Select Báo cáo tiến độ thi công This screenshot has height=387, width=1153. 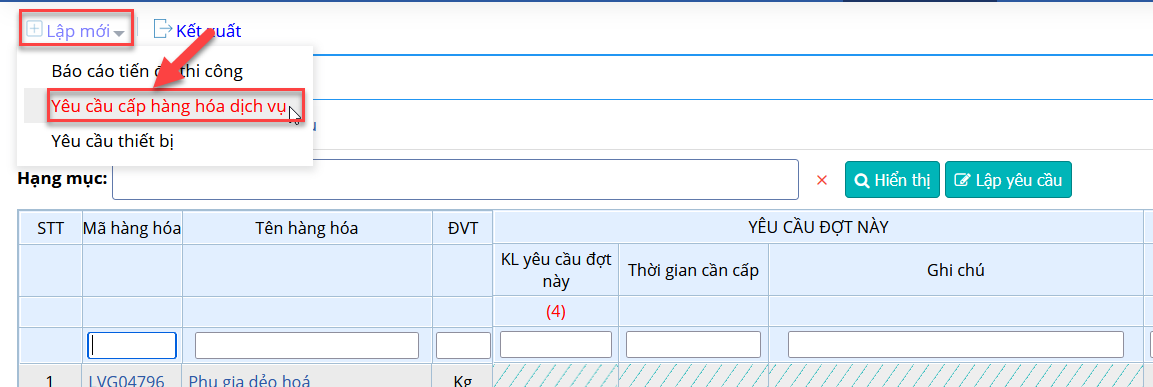147,71
